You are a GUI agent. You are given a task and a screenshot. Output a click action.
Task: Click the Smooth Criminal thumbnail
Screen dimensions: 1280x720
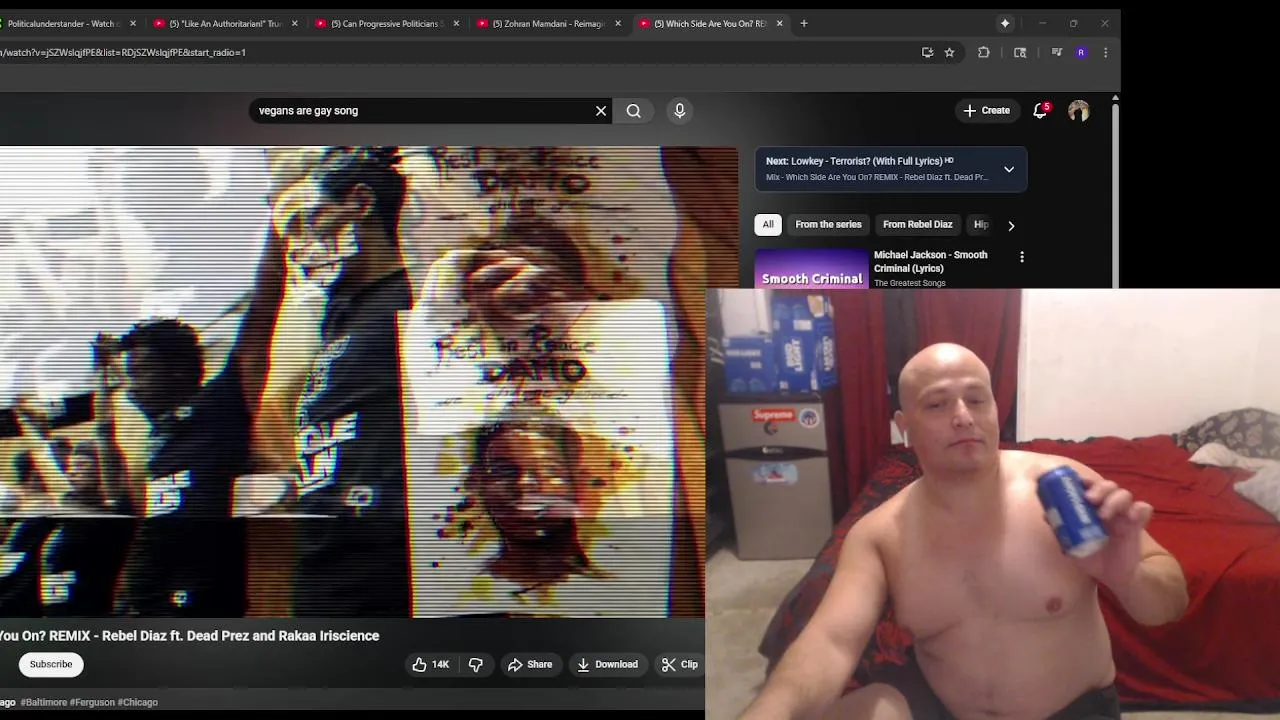coord(812,269)
